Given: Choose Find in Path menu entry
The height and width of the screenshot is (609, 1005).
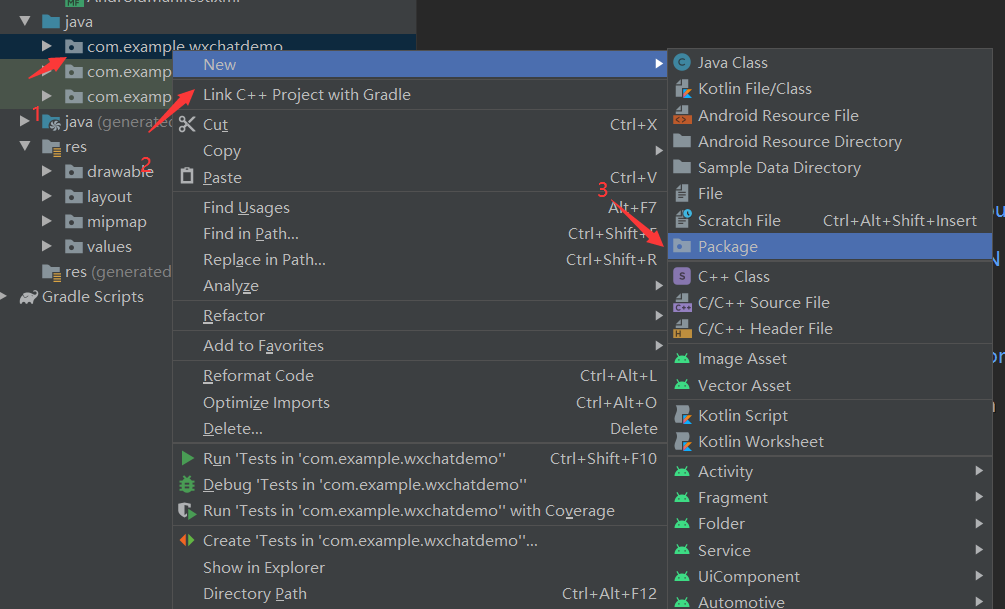Looking at the screenshot, I should pos(420,233).
